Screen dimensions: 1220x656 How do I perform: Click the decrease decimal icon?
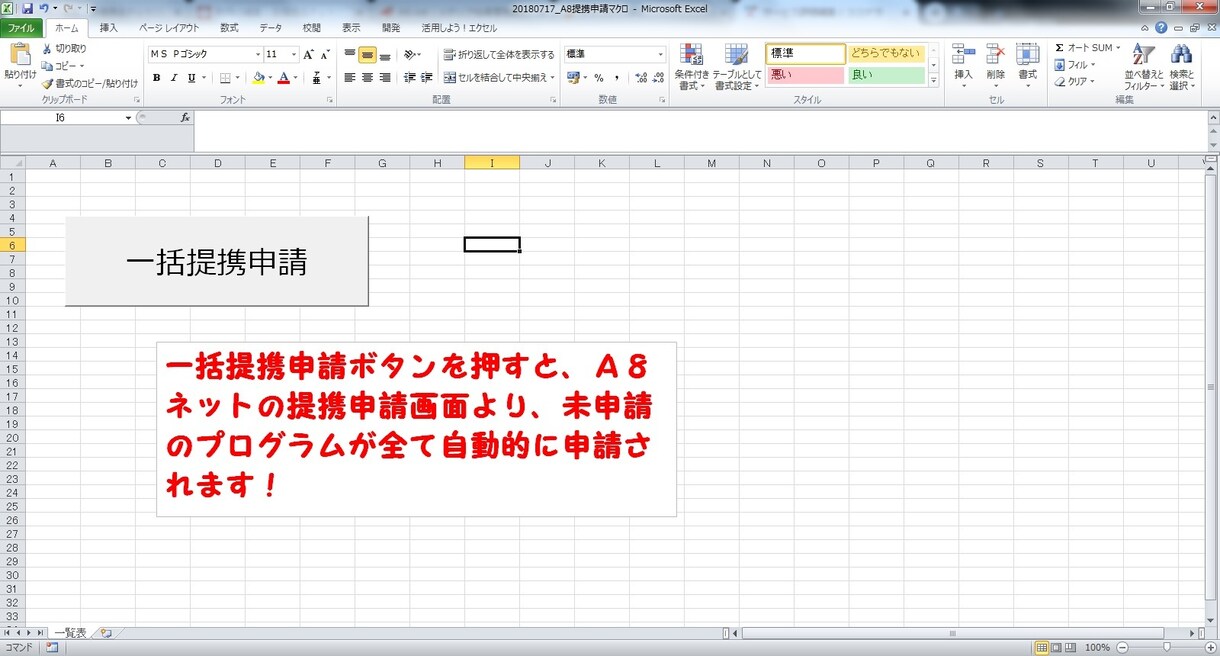click(x=659, y=77)
